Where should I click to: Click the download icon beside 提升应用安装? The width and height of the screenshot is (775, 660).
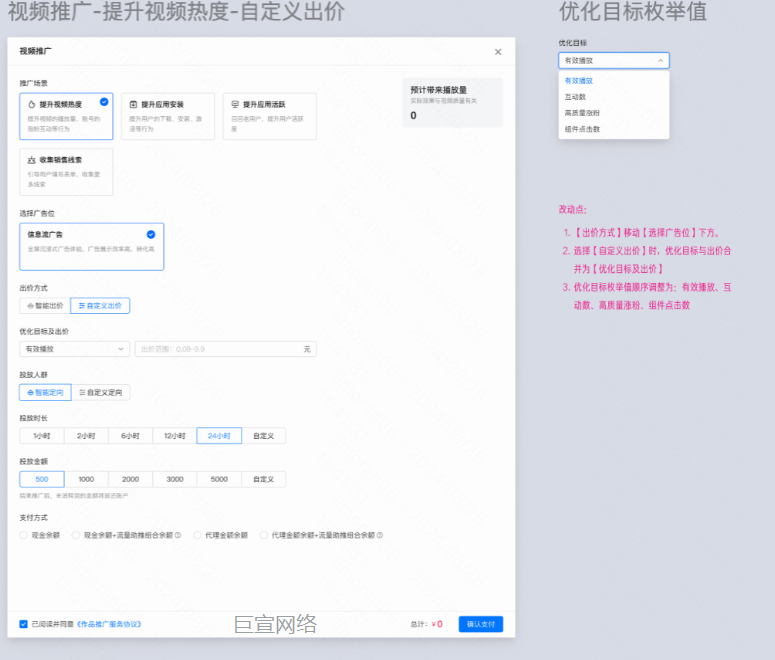133,104
